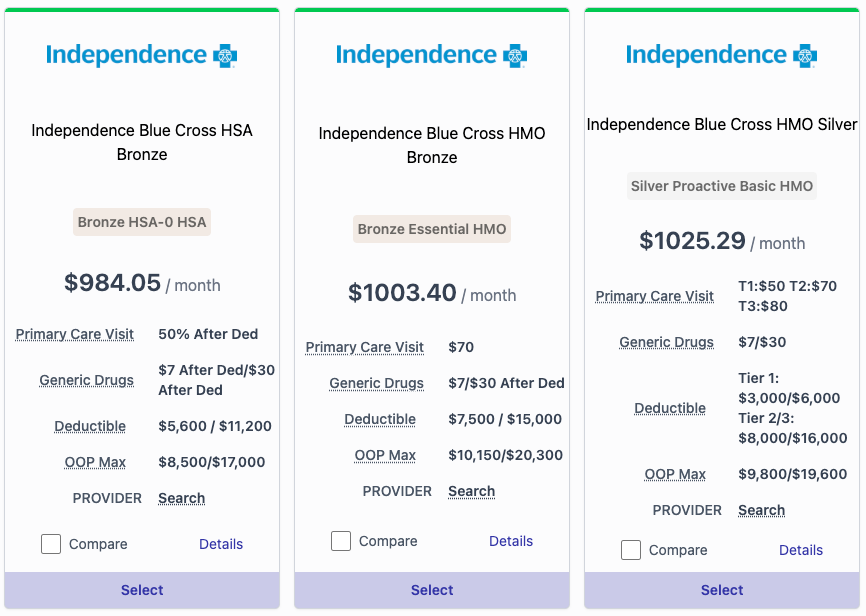Open Details for HSA Bronze plan
The image size is (866, 616).
point(221,544)
